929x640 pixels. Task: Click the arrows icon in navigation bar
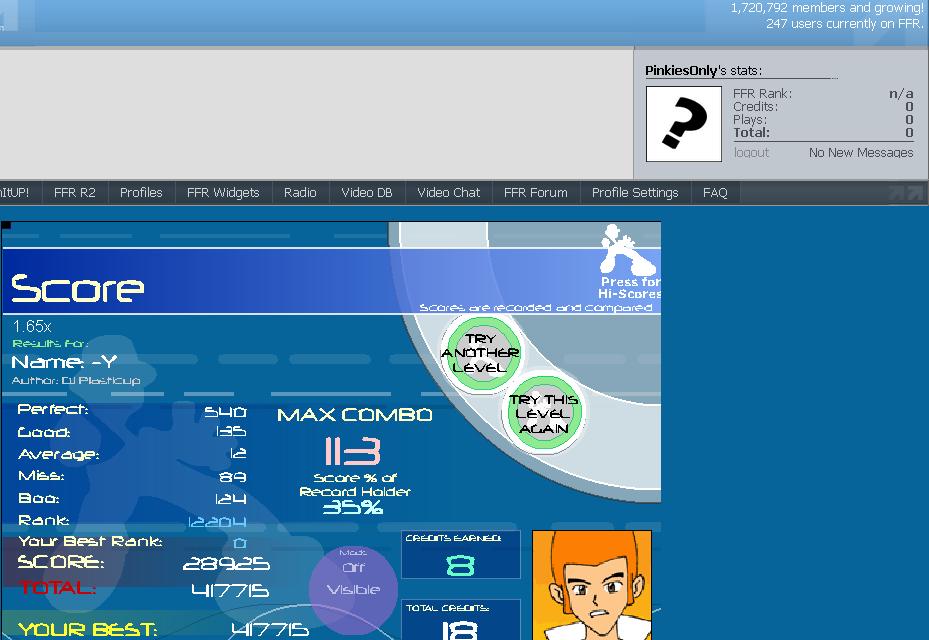click(906, 193)
